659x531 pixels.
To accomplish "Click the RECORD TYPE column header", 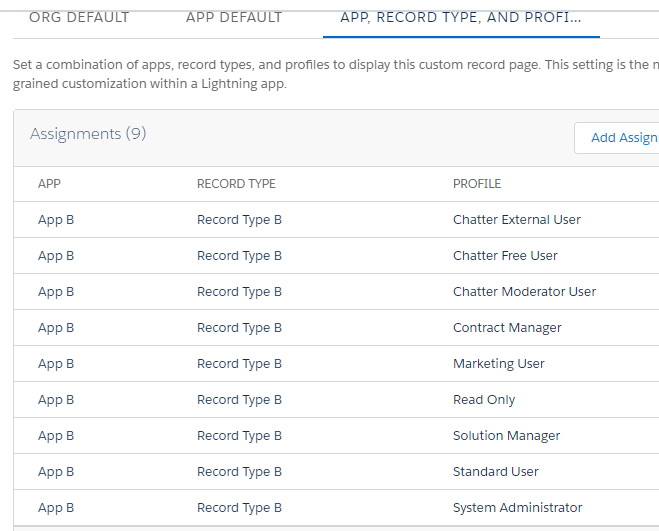I will [x=236, y=184].
